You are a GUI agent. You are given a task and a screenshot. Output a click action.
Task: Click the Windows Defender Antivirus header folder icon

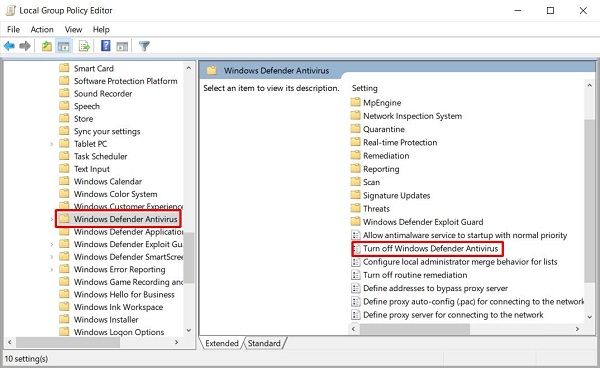pyautogui.click(x=212, y=70)
